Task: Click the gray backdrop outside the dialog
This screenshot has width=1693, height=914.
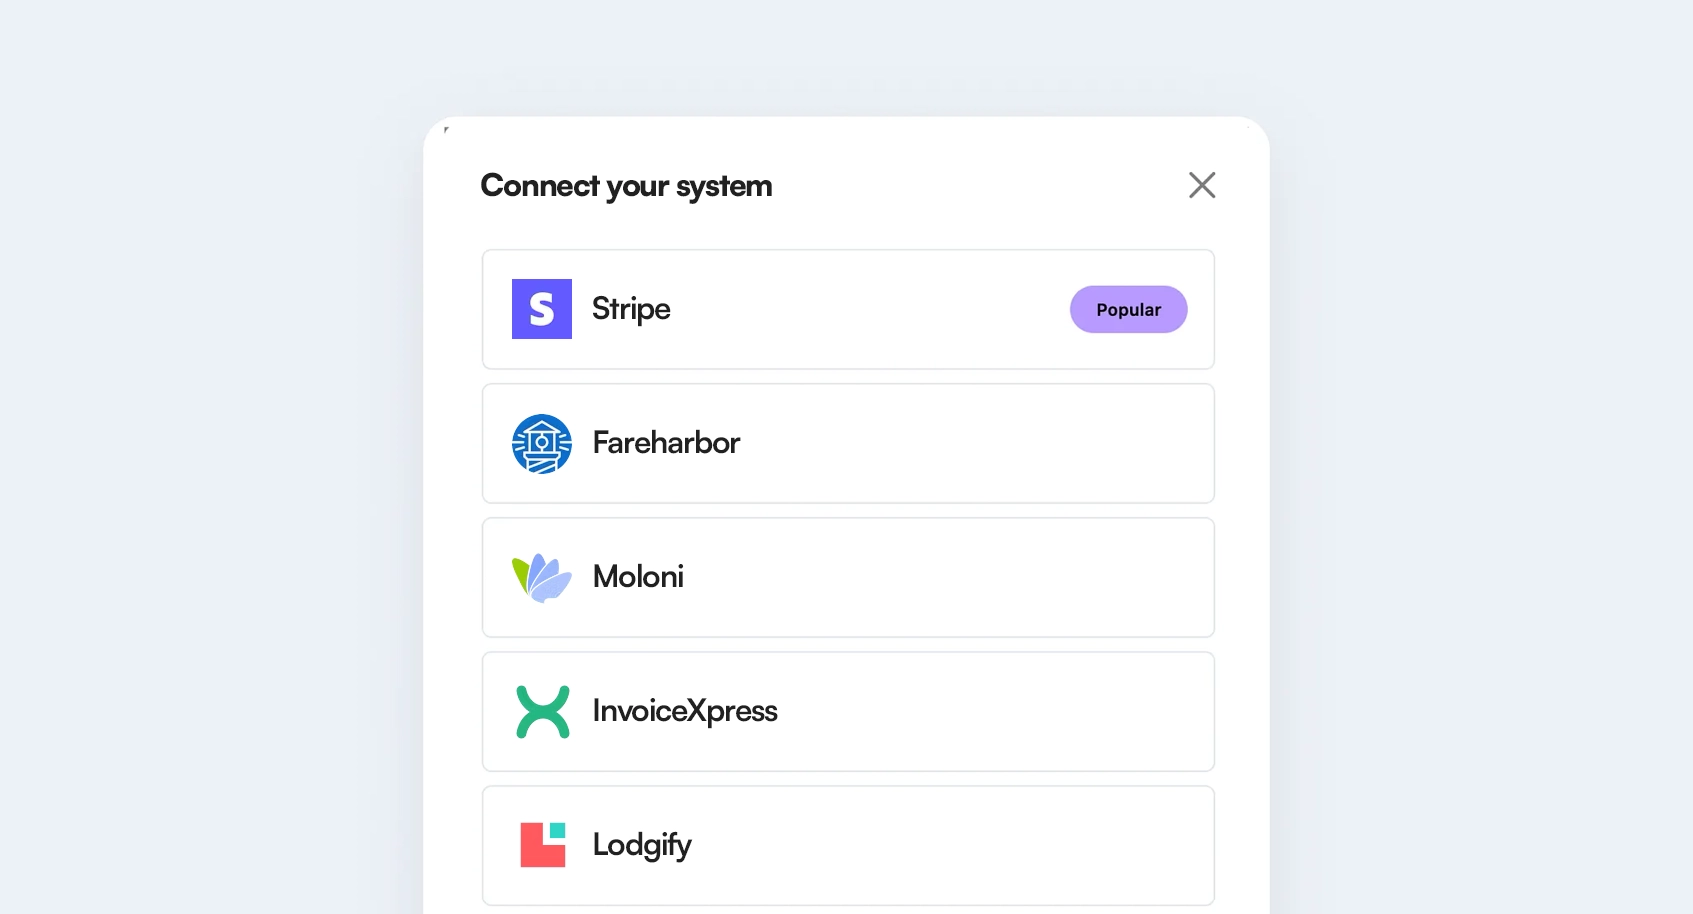Action: pos(200,450)
